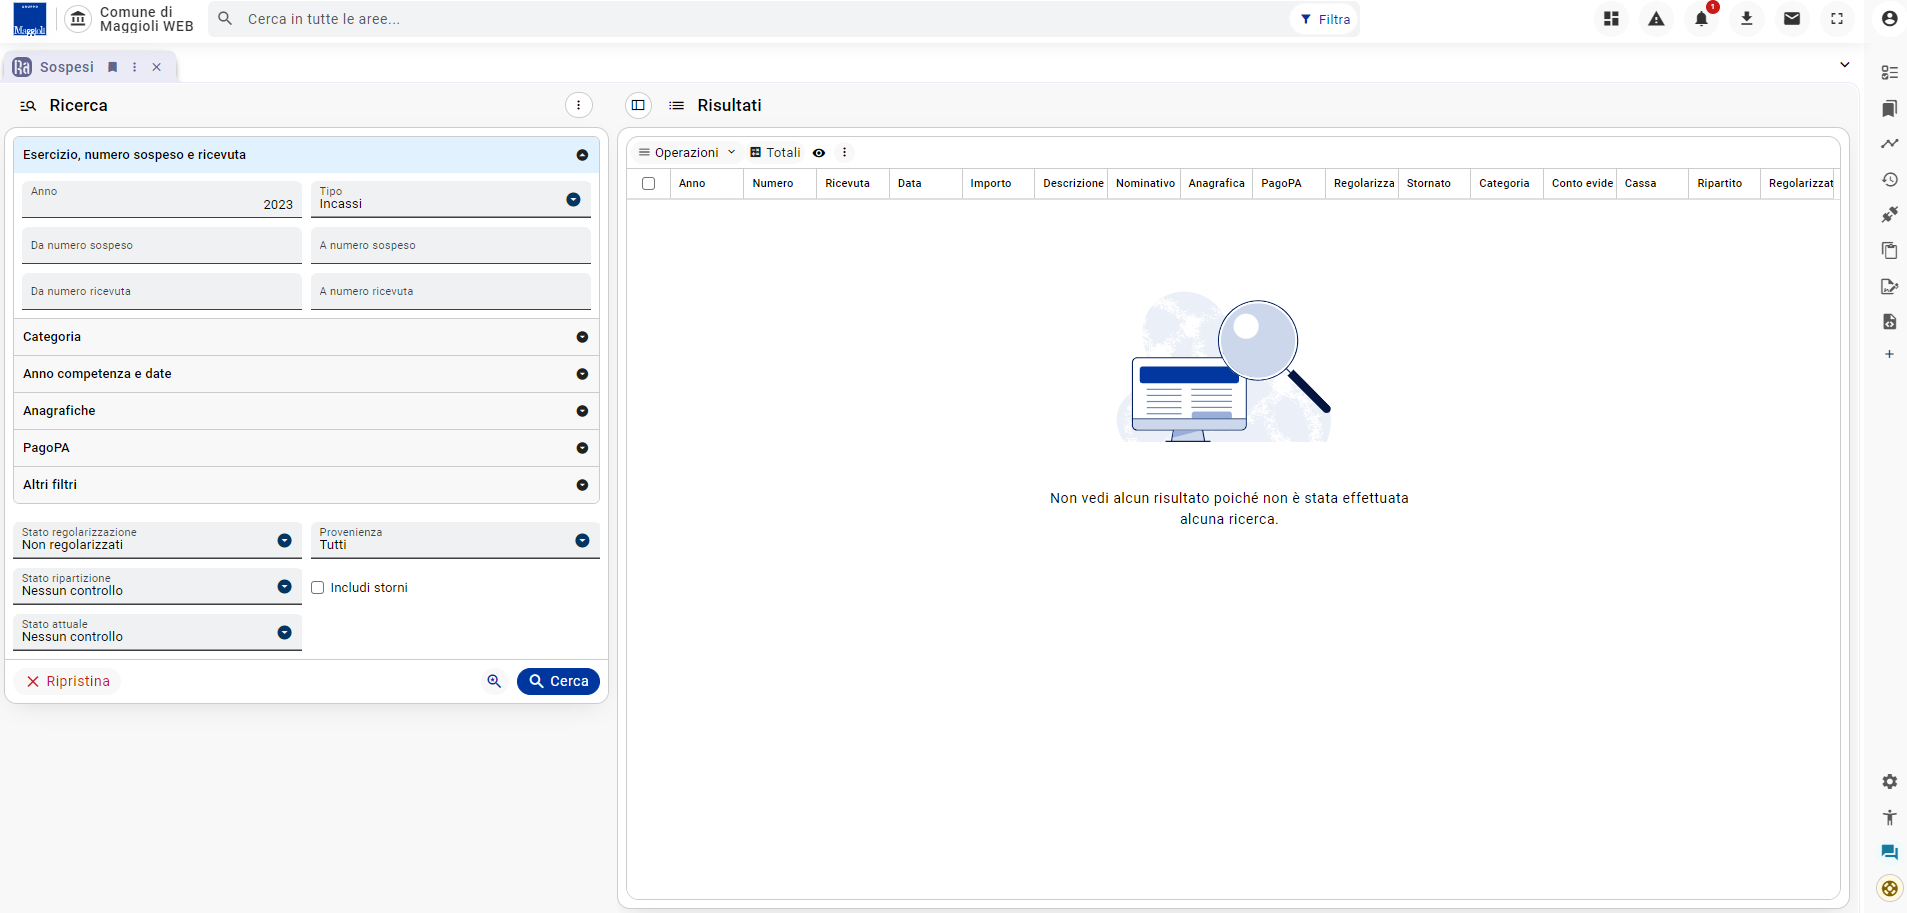The width and height of the screenshot is (1907, 913).
Task: Open the Stato attuale dropdown
Action: [x=157, y=632]
